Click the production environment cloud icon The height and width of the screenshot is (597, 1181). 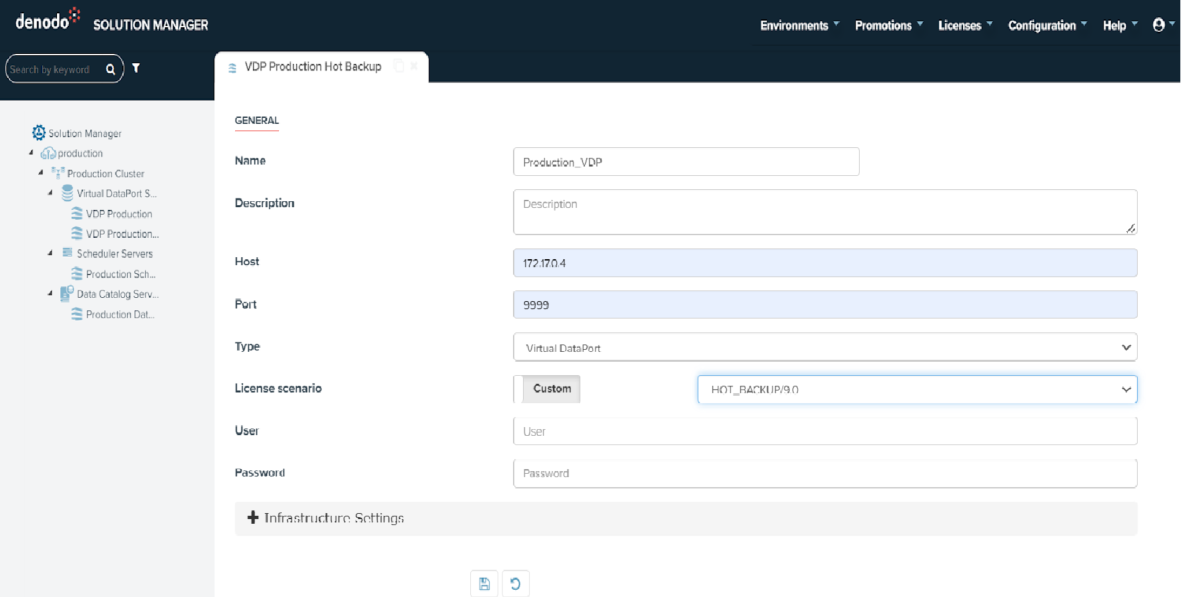(x=47, y=153)
